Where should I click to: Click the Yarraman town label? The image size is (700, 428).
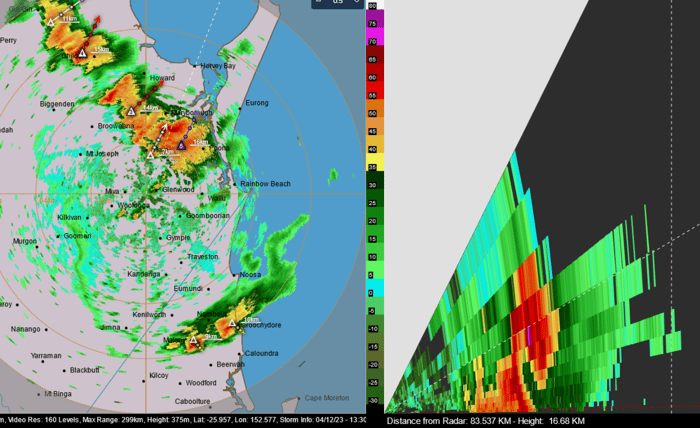point(46,356)
